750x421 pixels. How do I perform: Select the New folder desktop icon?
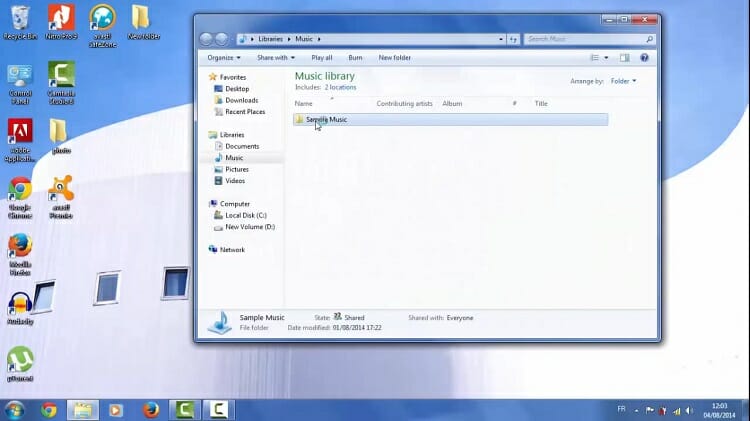(x=143, y=22)
